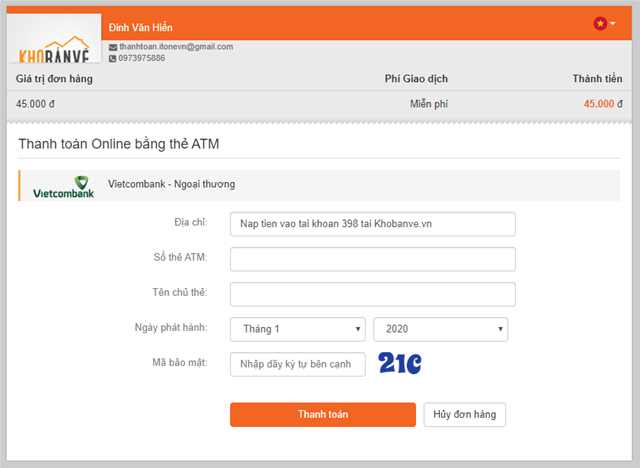
Task: Click the name Đinh Văn Hiển
Action: (x=140, y=28)
